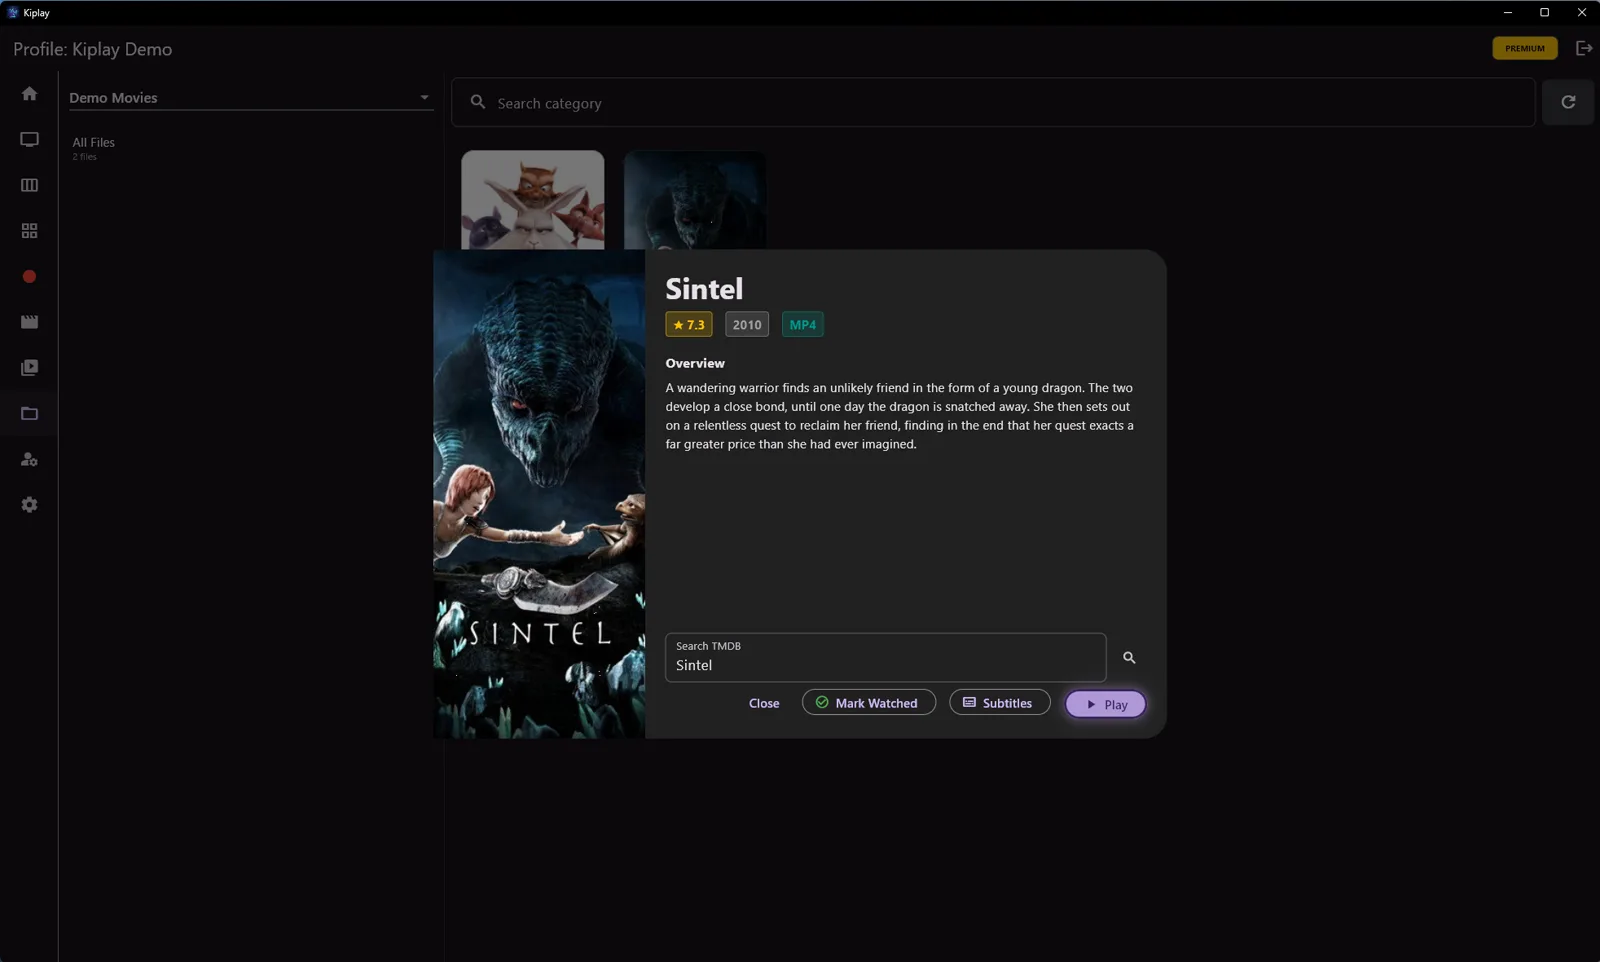Open the Live TV monitor icon

[29, 140]
